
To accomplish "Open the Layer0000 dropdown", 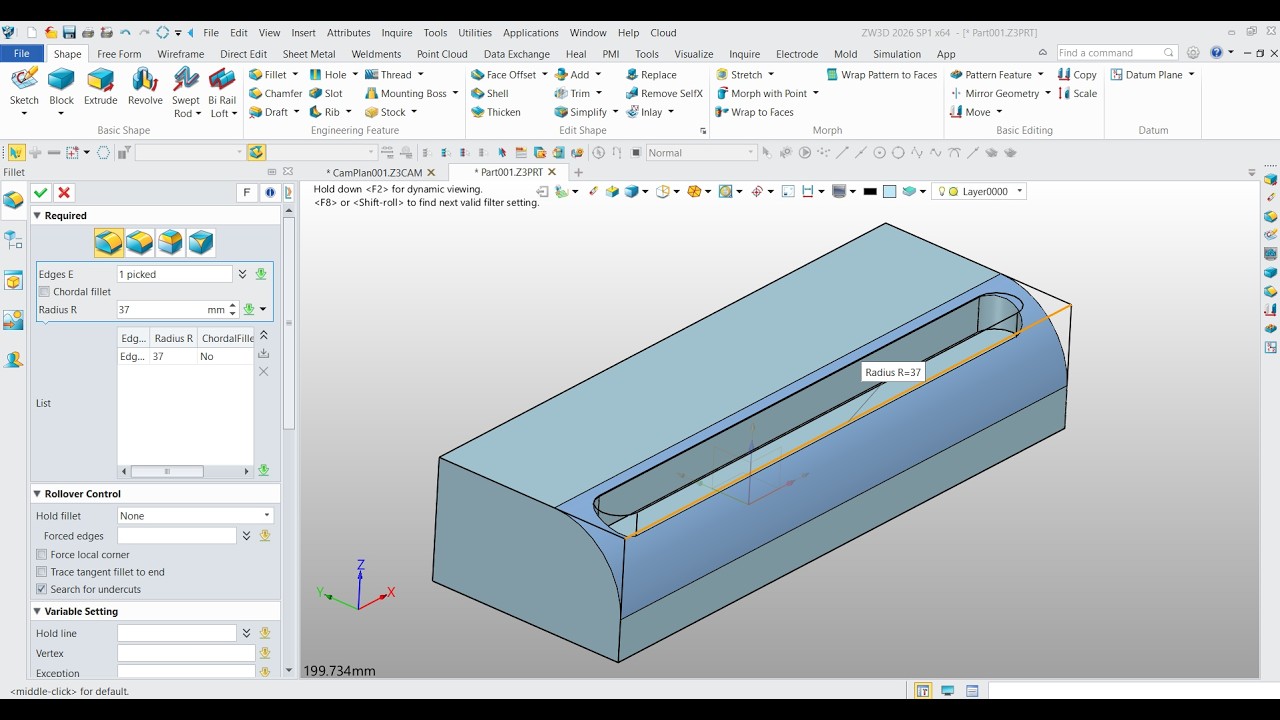I will pyautogui.click(x=1020, y=191).
